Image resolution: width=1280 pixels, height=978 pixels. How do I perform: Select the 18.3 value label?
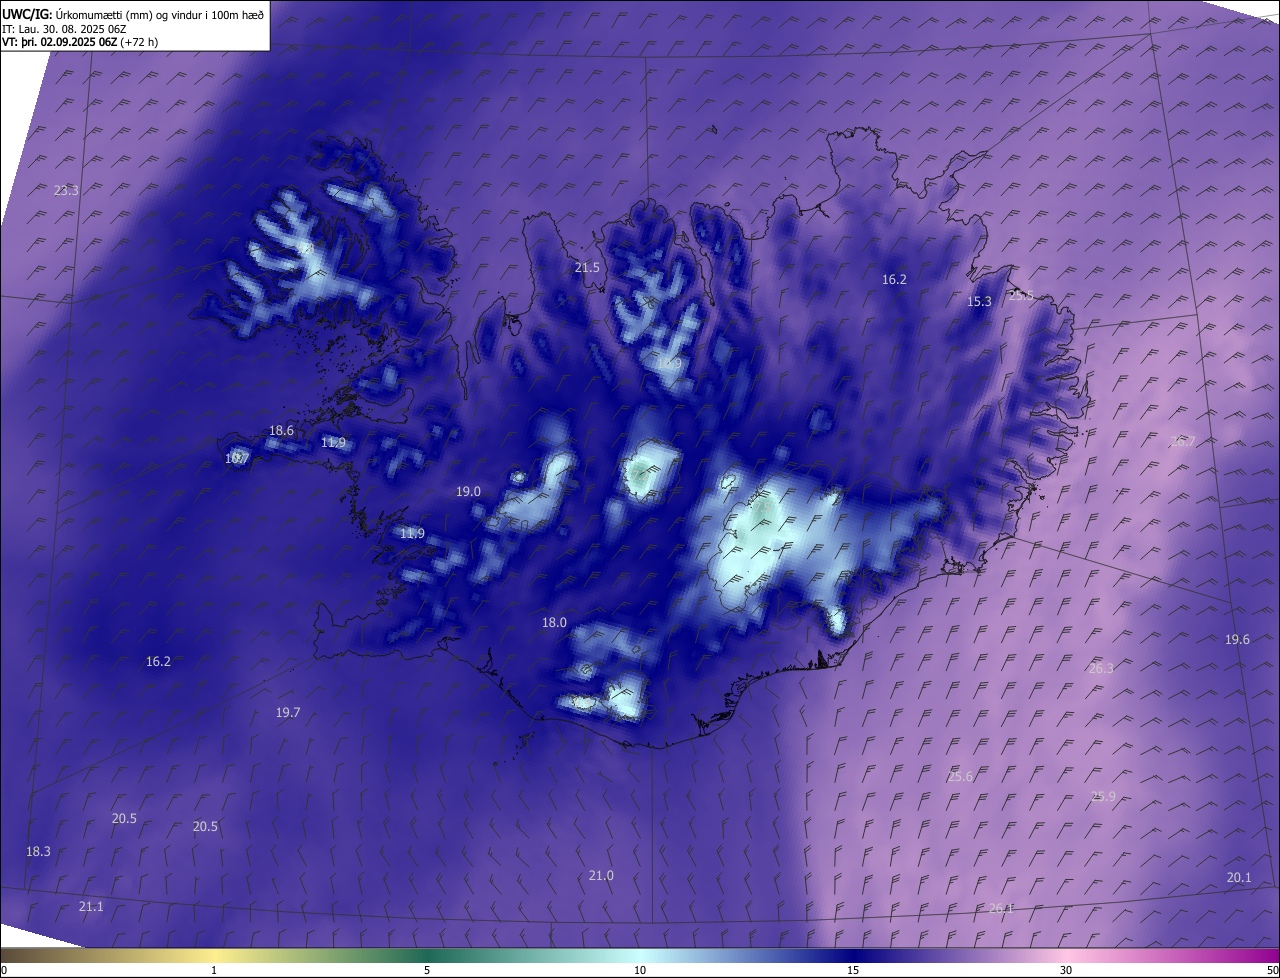[x=38, y=851]
